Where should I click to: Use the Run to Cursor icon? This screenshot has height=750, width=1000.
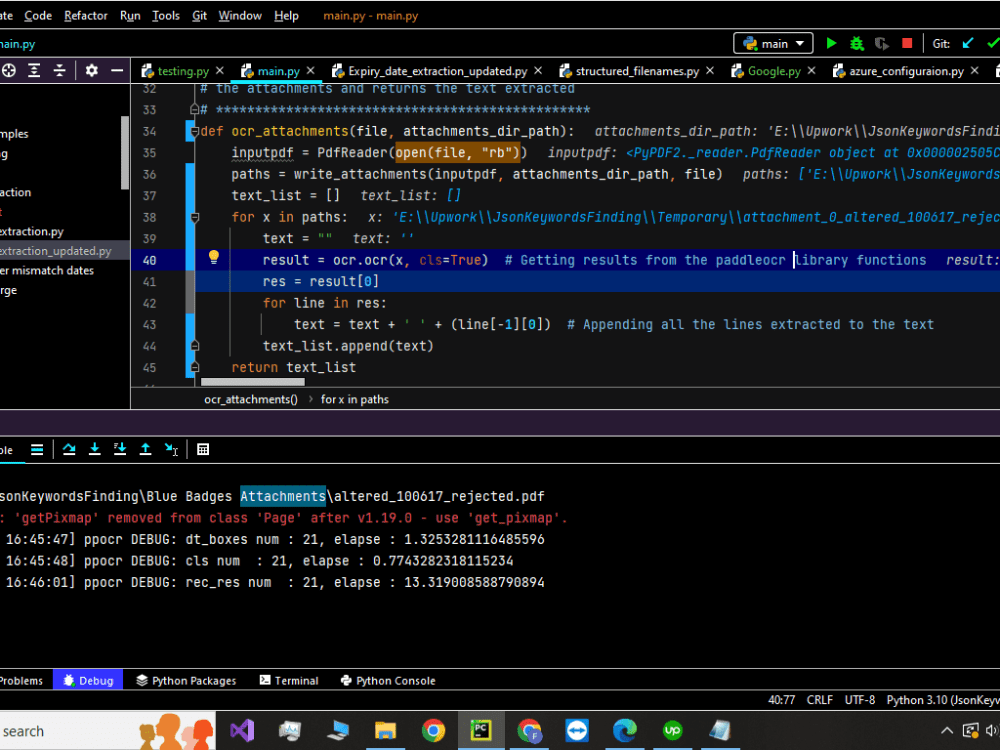pyautogui.click(x=171, y=449)
